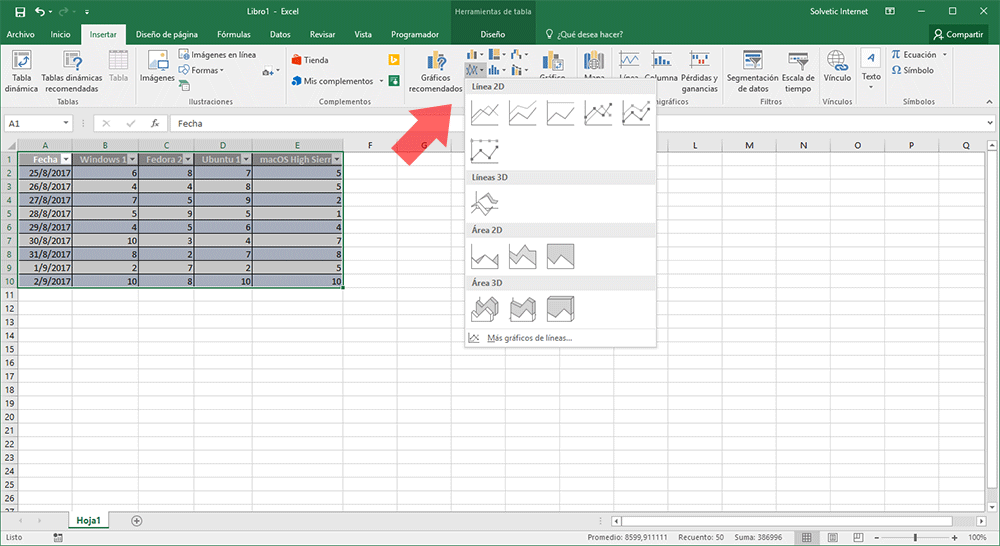Click the Compartir button
The image size is (1000, 546).
tap(958, 34)
